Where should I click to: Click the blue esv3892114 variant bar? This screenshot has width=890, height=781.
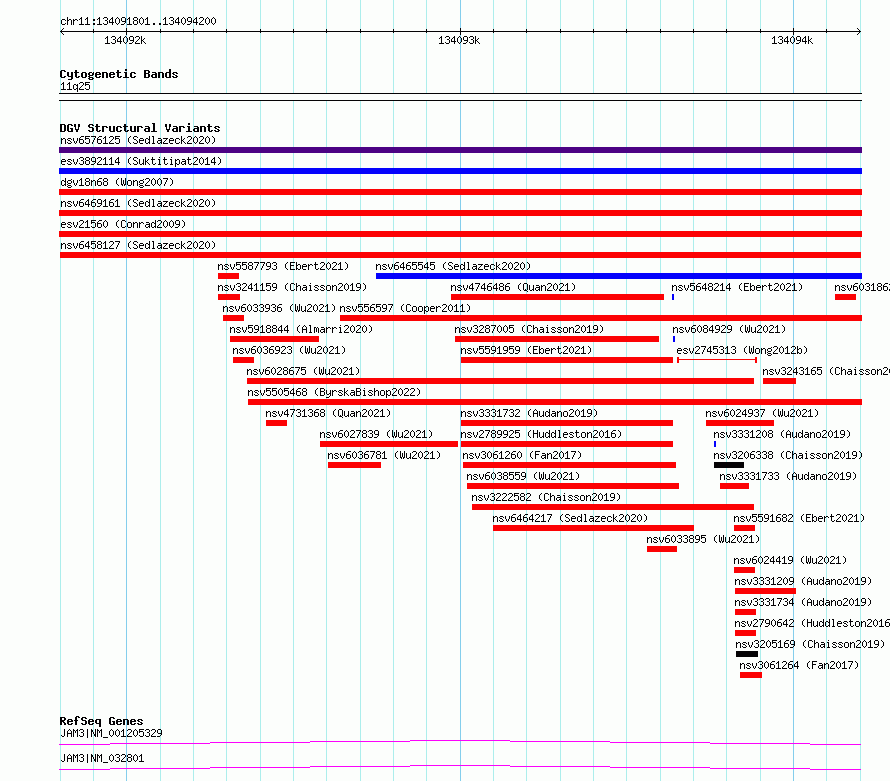(460, 171)
